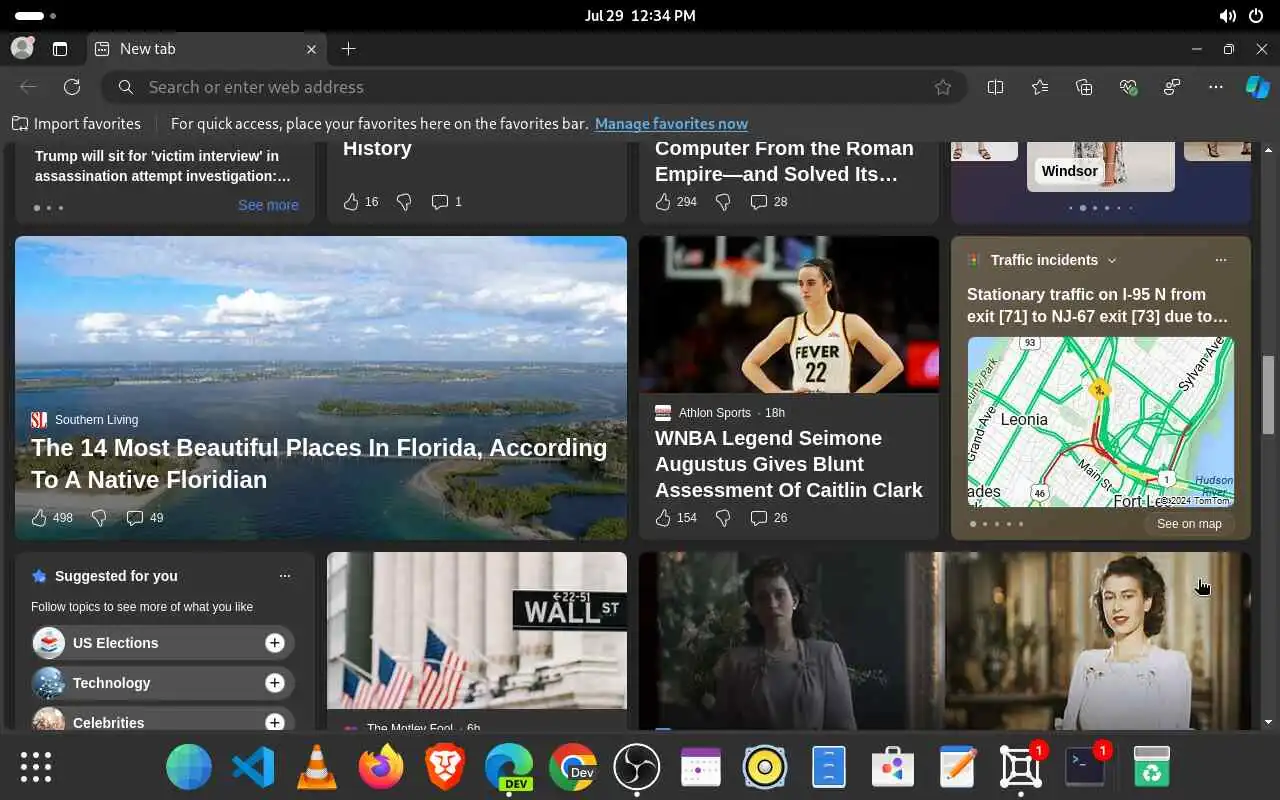Viewport: 1280px width, 800px height.
Task: Open the Leonia traffic map thumbnail
Action: [1100, 422]
